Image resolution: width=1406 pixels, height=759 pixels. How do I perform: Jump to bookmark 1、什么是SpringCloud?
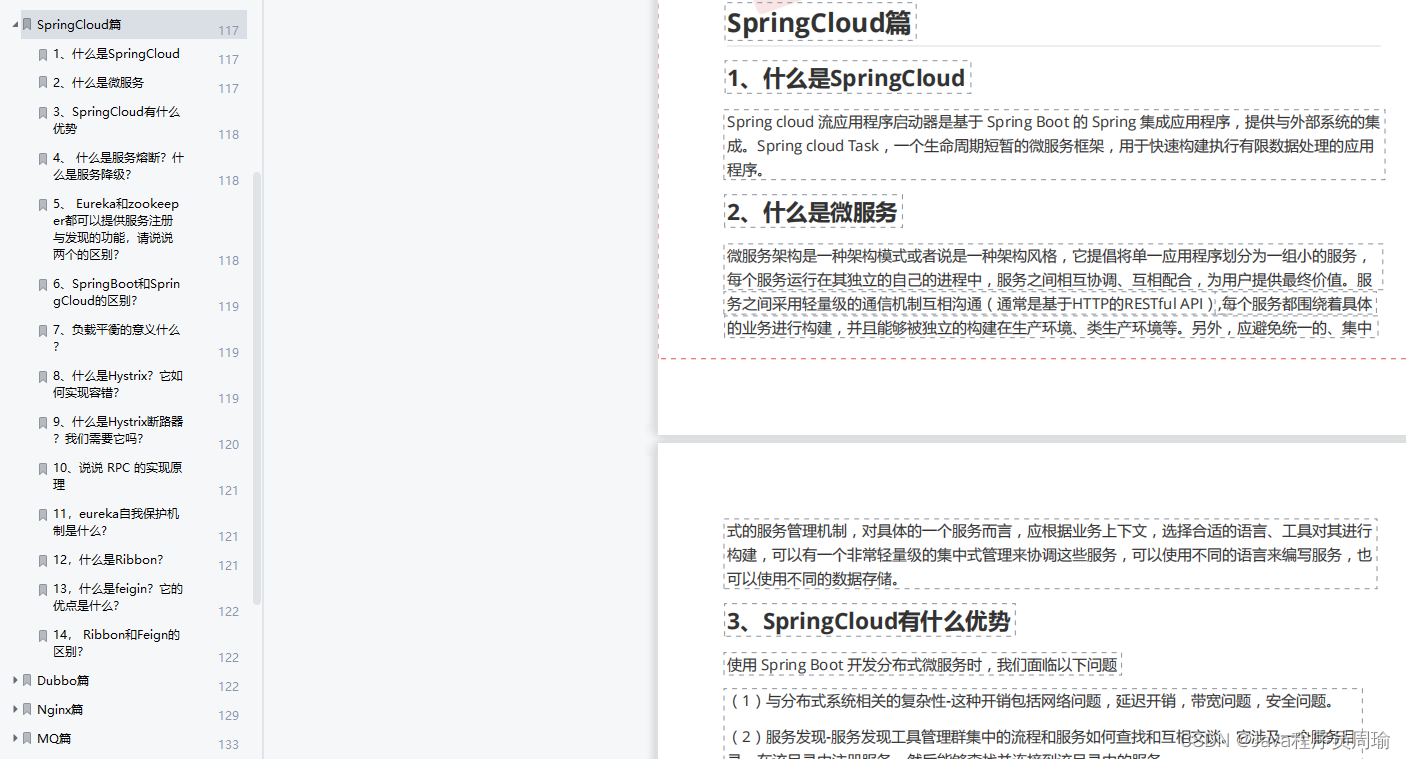pos(116,54)
